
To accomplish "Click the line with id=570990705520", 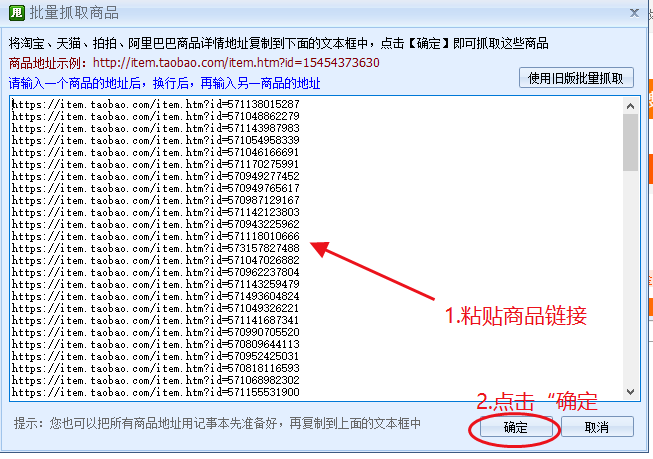I will (x=156, y=332).
